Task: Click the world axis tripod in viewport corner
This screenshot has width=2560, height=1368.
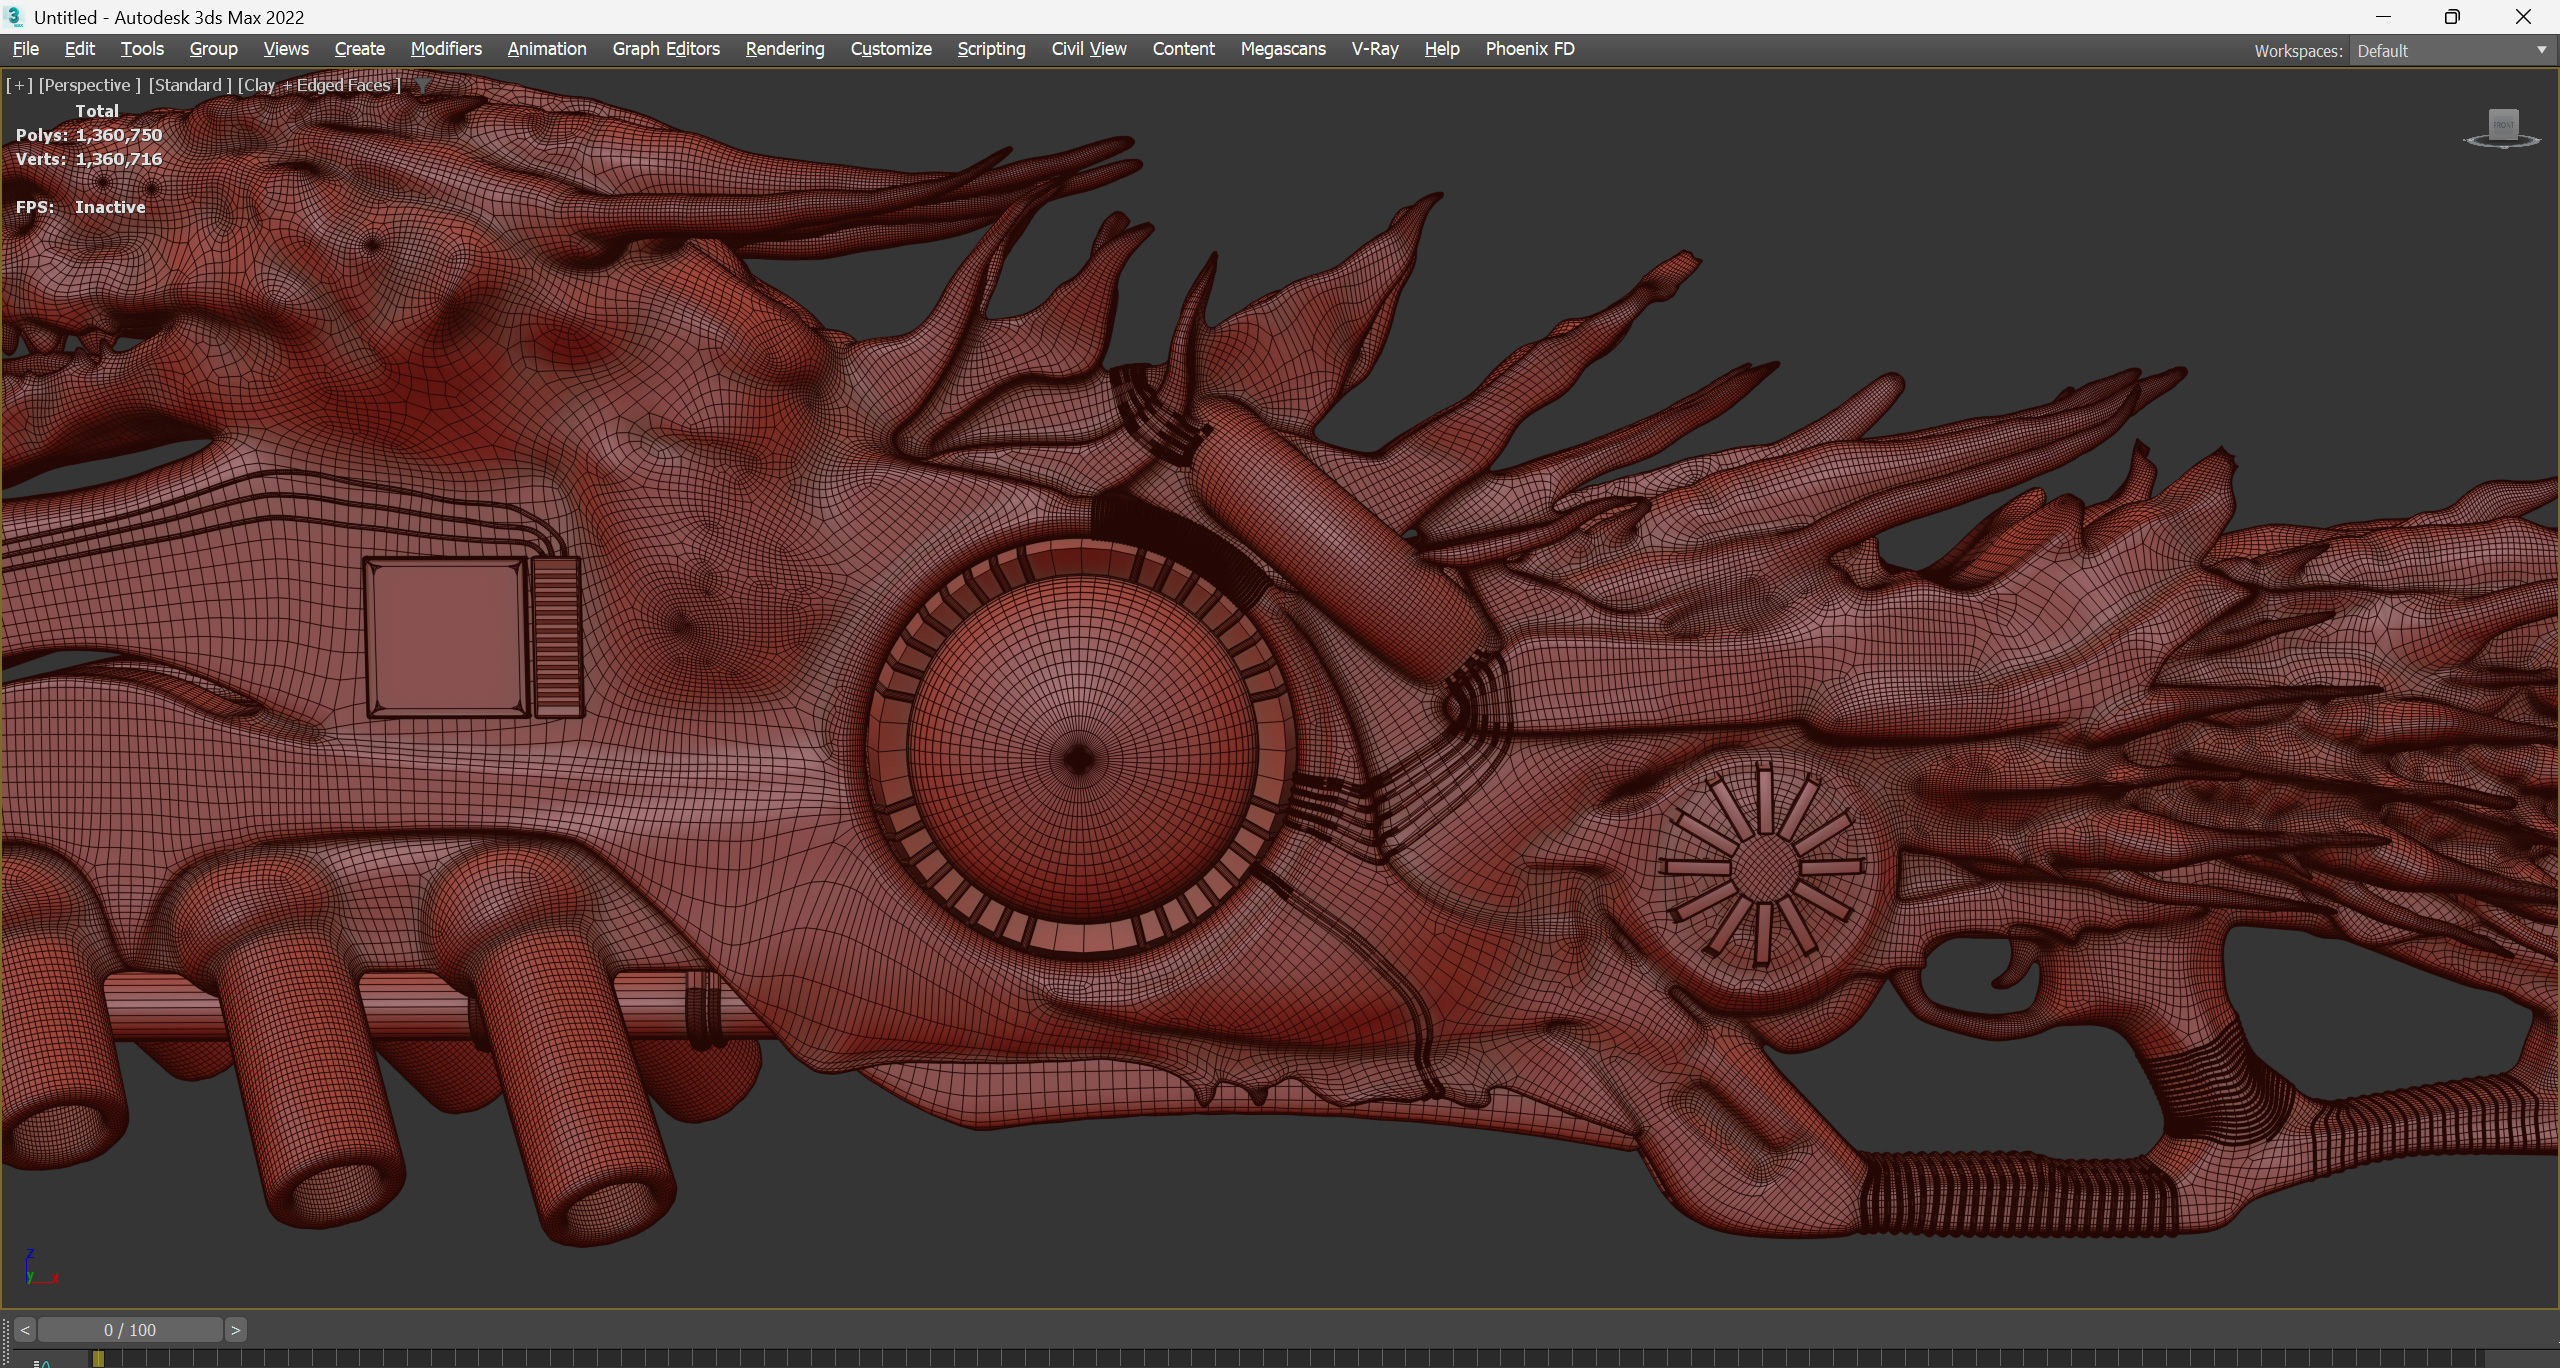Action: point(41,1267)
